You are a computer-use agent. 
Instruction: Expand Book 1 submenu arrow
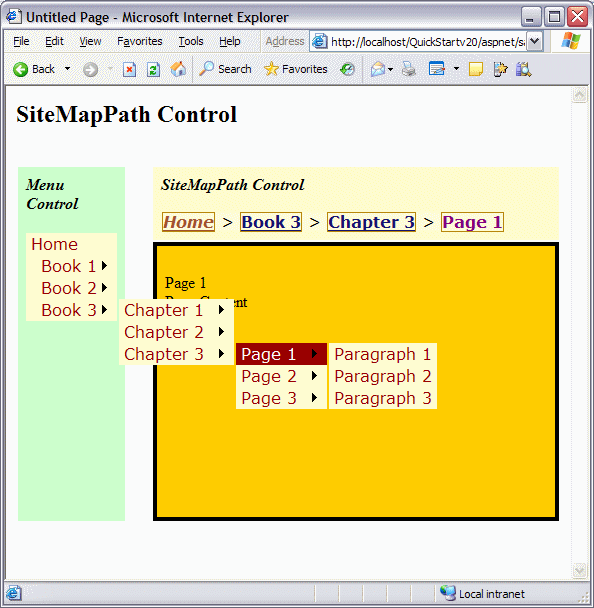pyautogui.click(x=104, y=266)
